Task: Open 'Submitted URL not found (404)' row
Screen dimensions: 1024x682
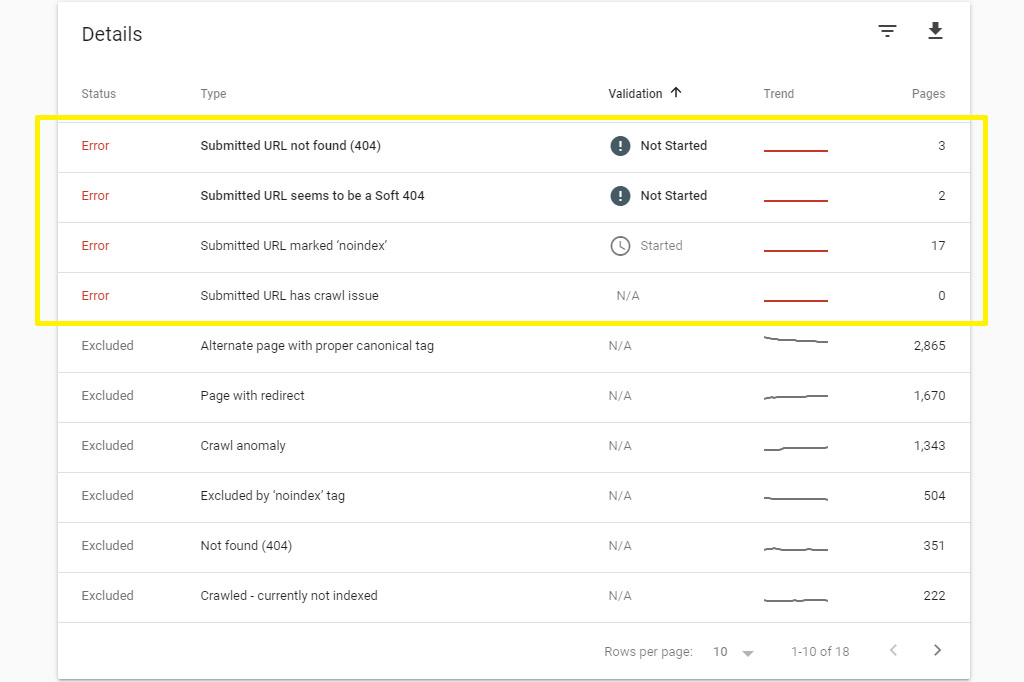Action: (514, 146)
